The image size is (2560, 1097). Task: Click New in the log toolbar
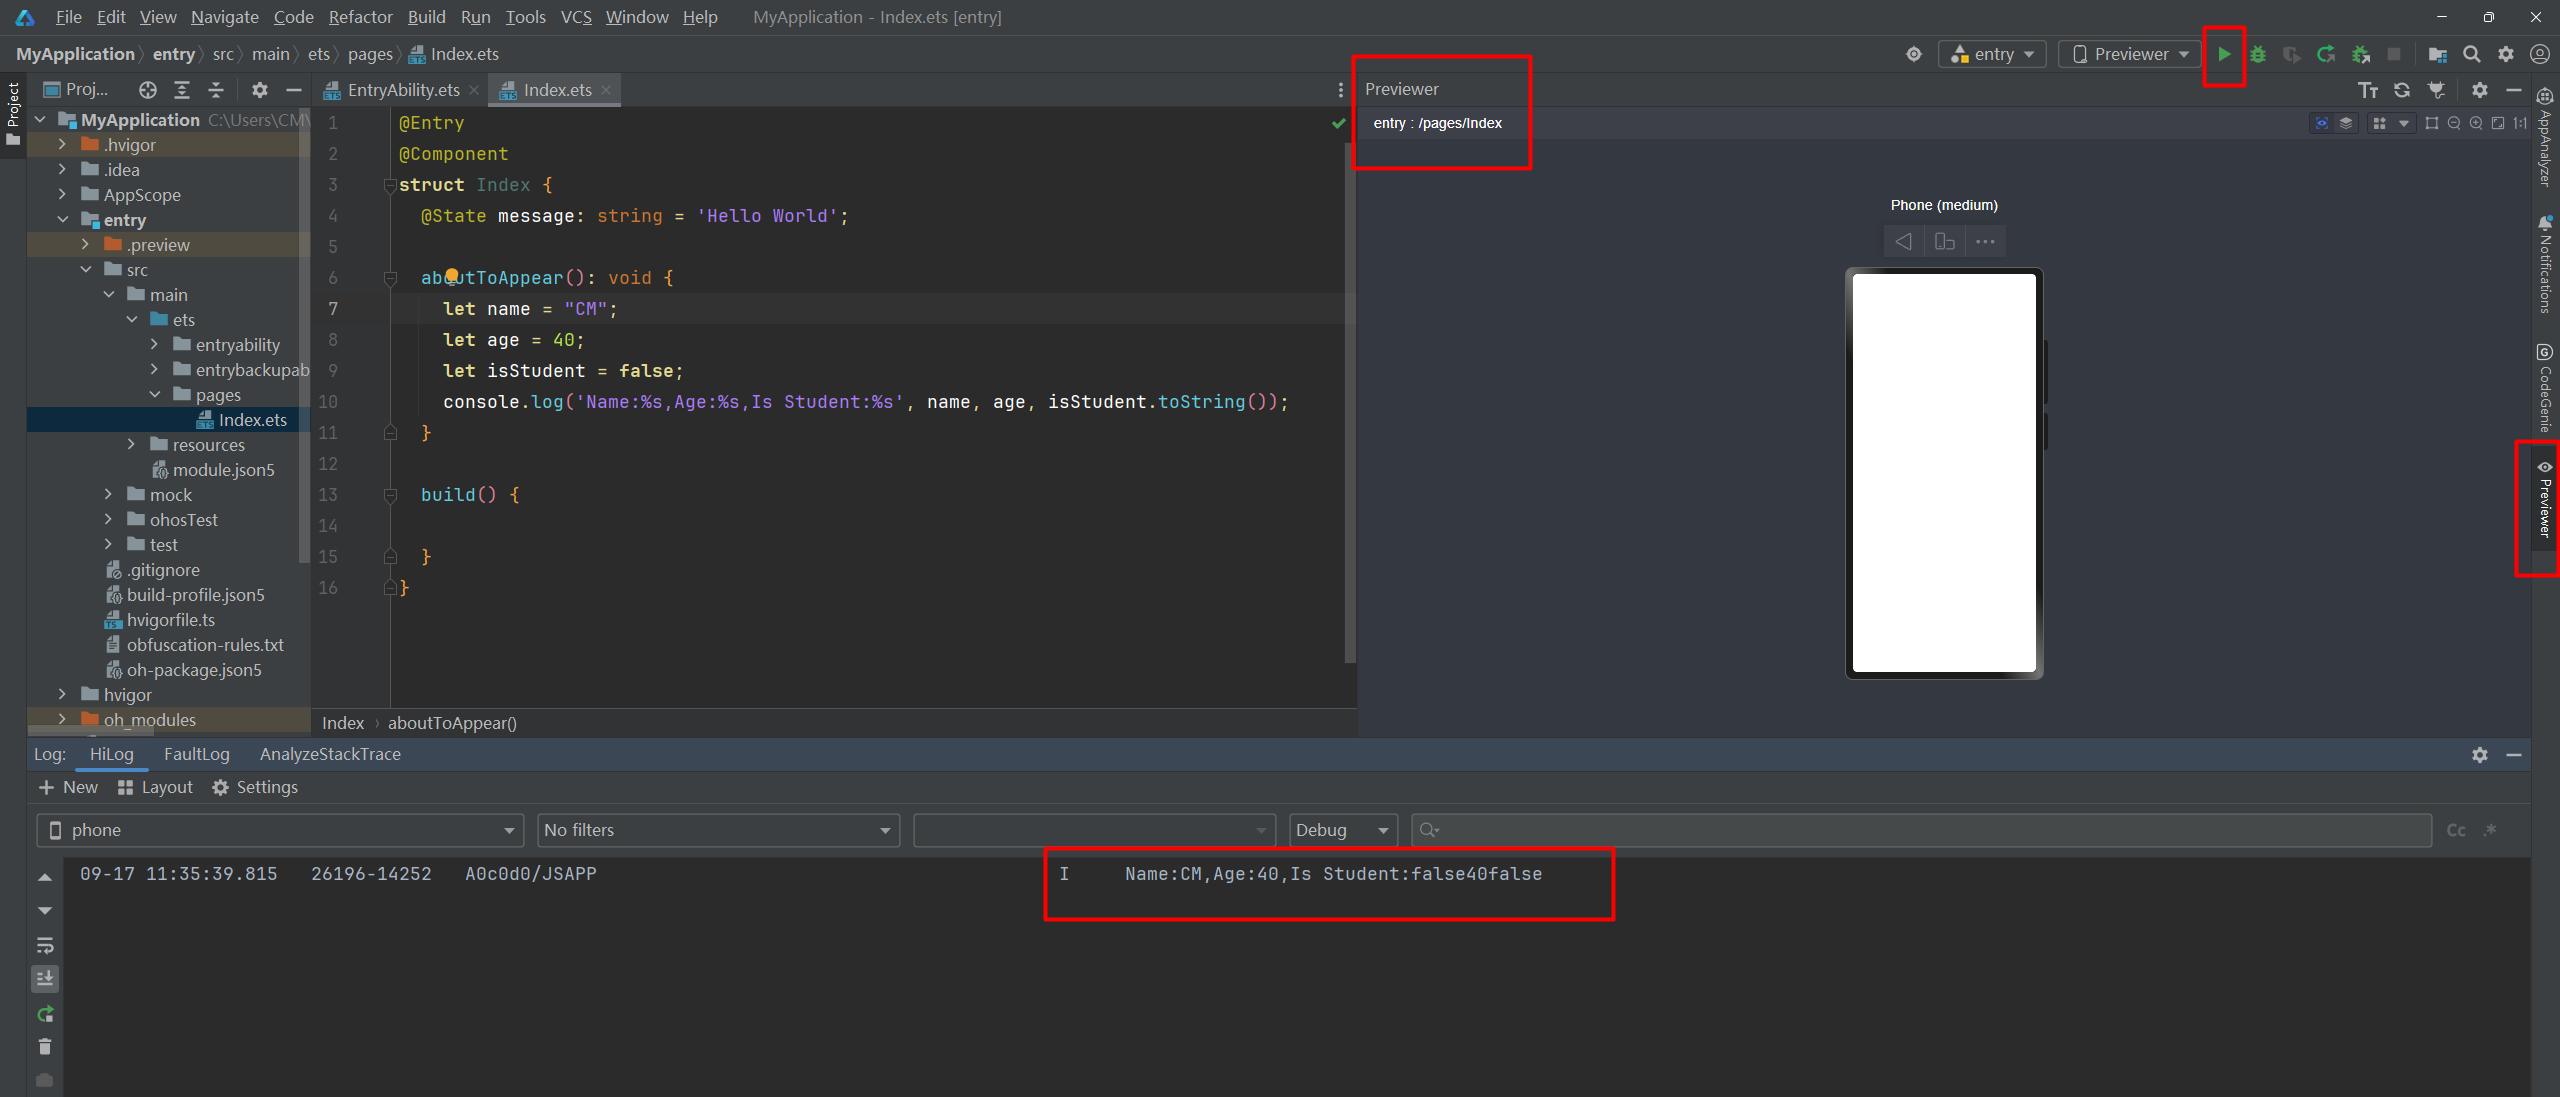click(x=68, y=787)
